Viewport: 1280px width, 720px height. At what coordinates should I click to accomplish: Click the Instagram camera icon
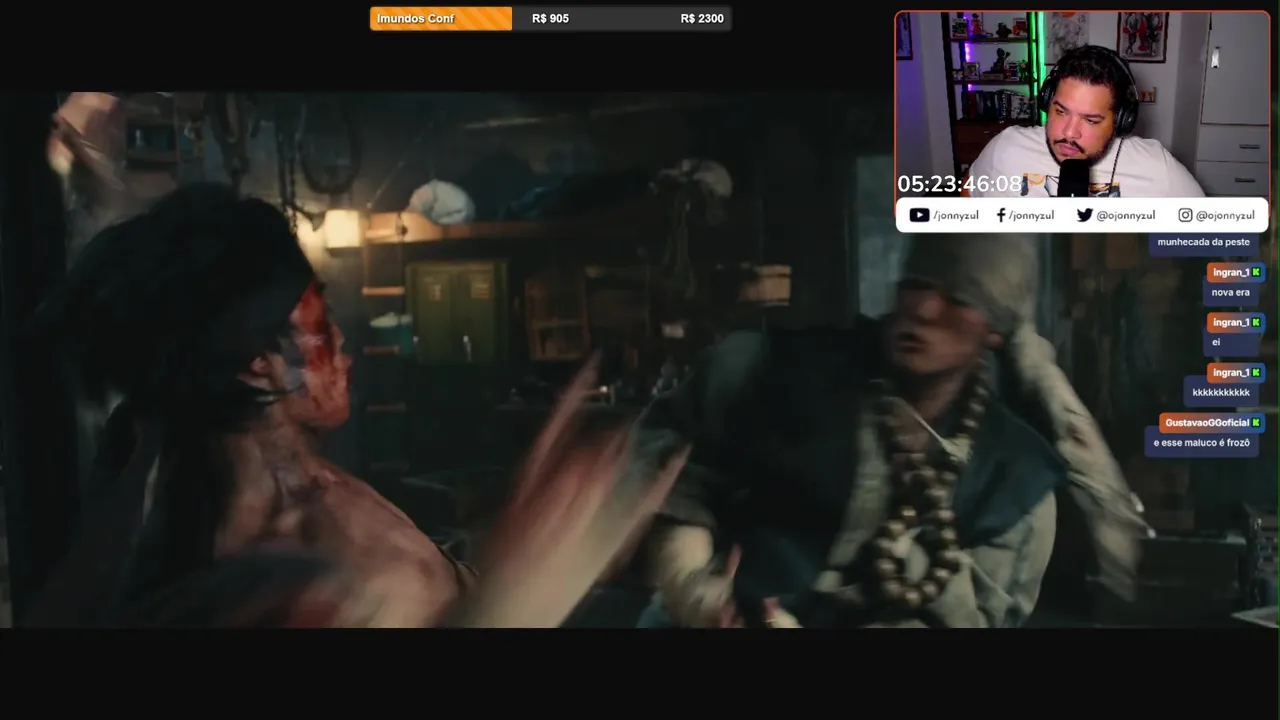[1185, 215]
